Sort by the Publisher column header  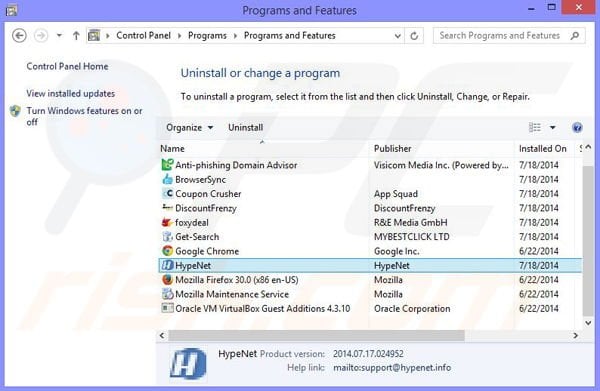tap(442, 148)
